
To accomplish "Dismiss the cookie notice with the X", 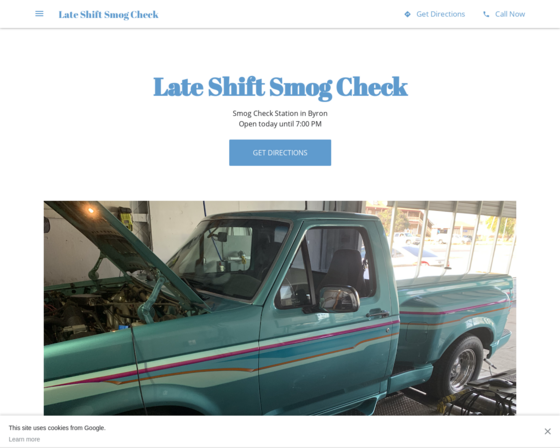I will (548, 431).
